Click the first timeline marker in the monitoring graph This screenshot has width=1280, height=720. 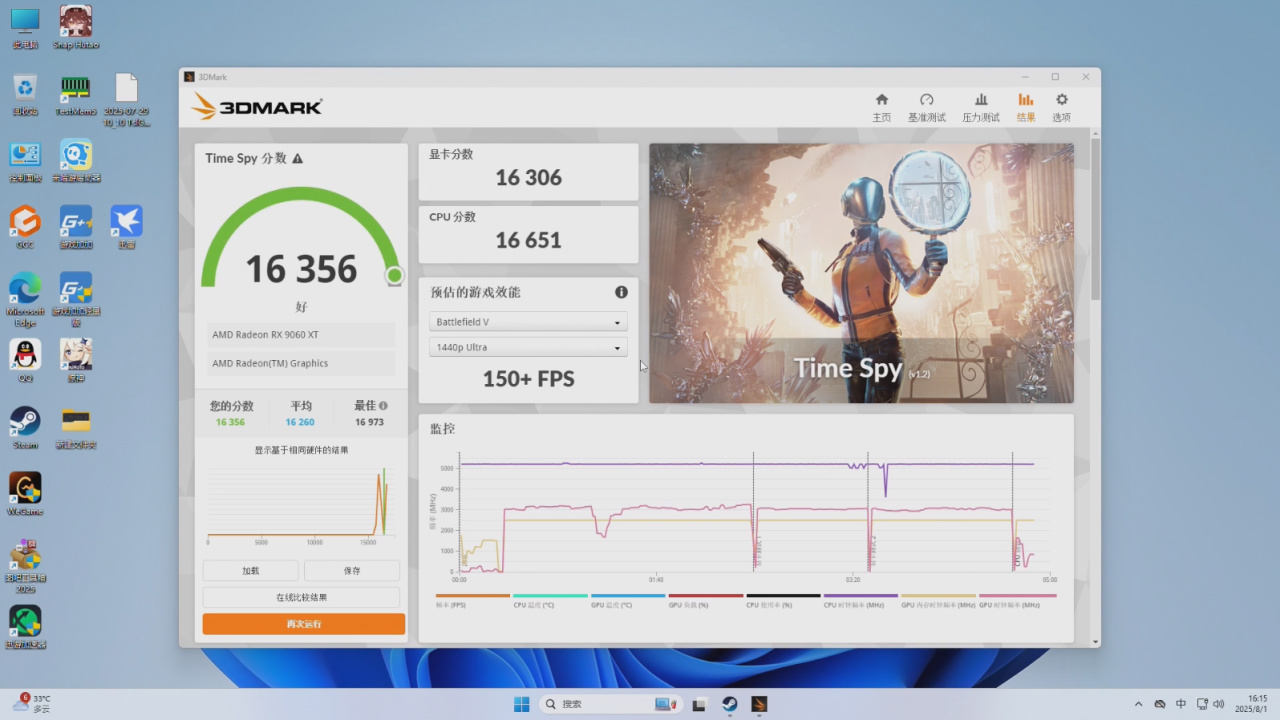click(754, 512)
